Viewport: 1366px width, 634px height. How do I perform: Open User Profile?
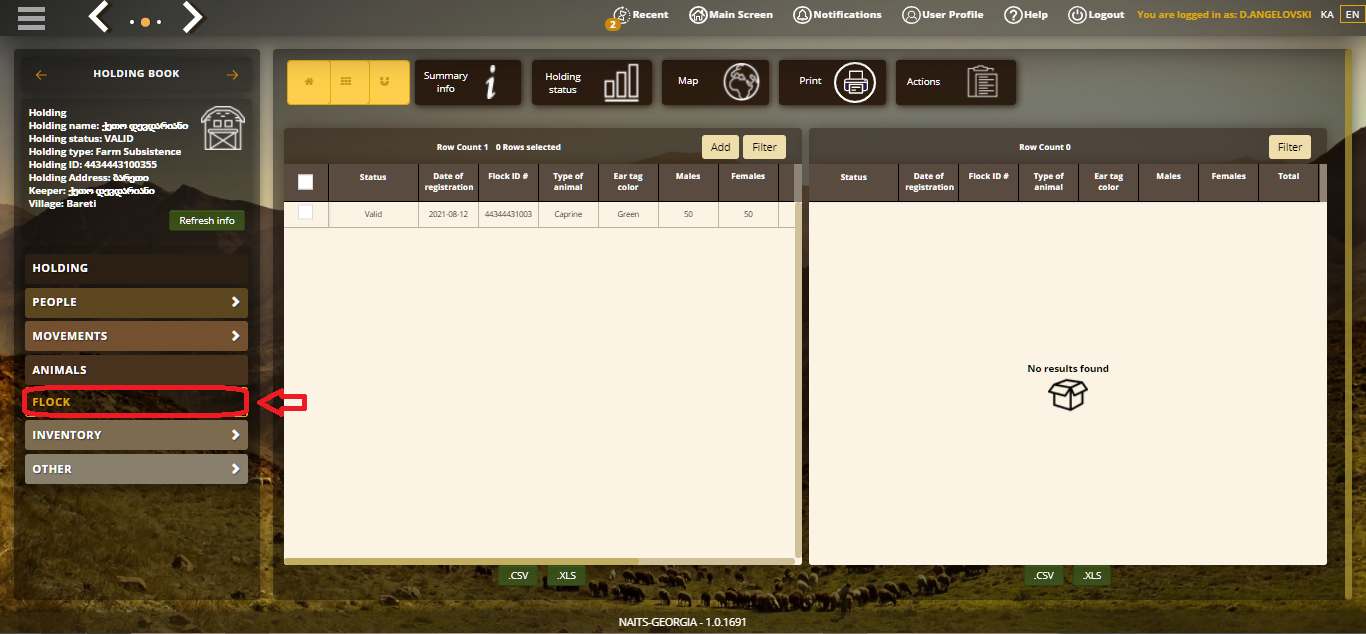click(x=942, y=15)
